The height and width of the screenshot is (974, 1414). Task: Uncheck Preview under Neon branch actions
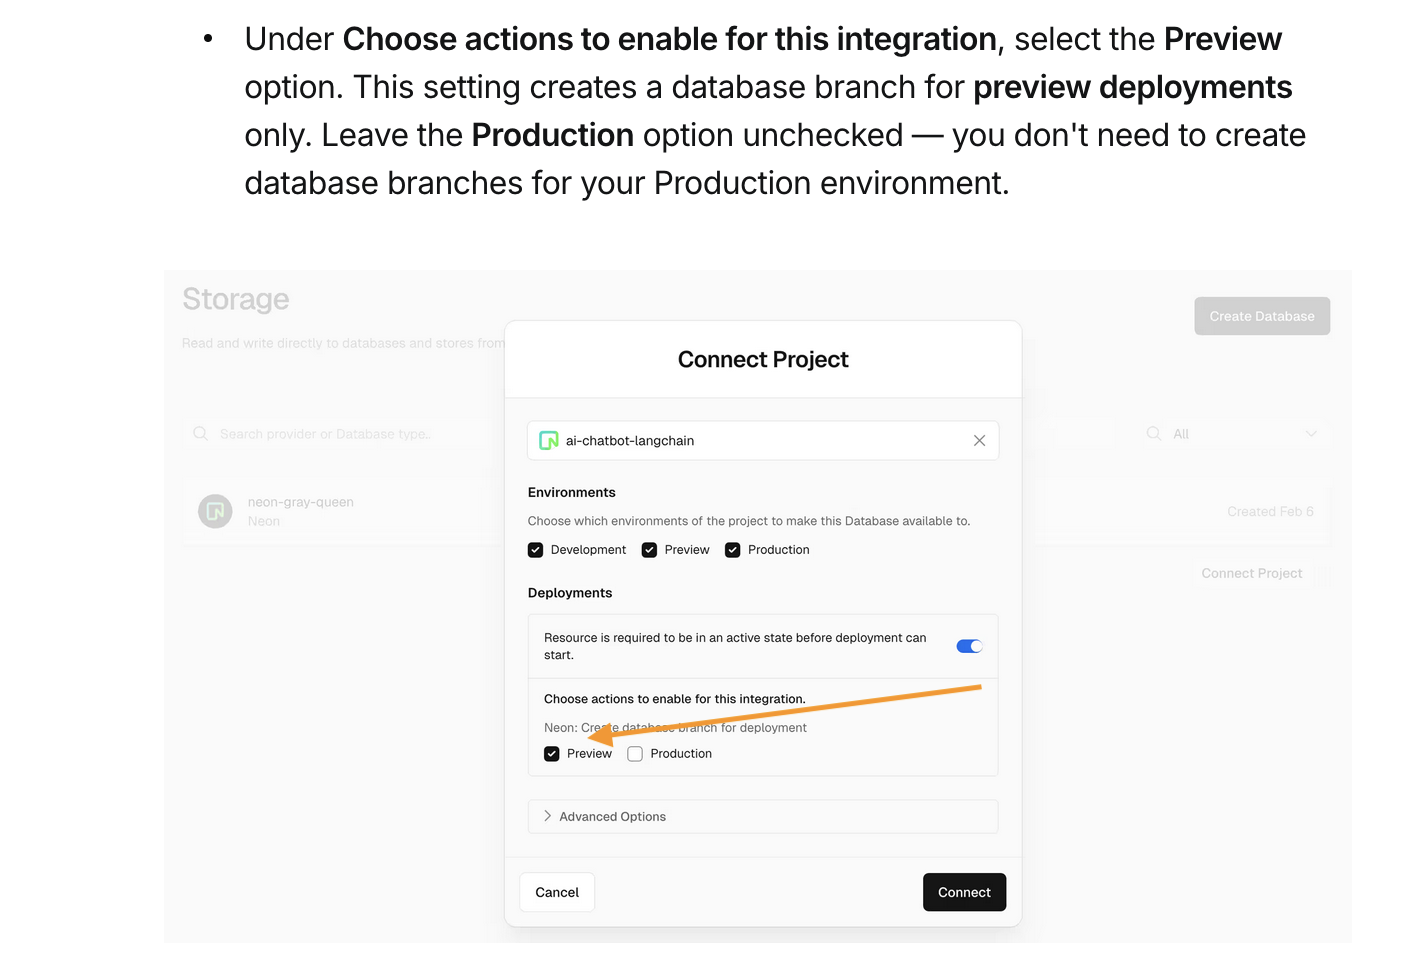[551, 754]
